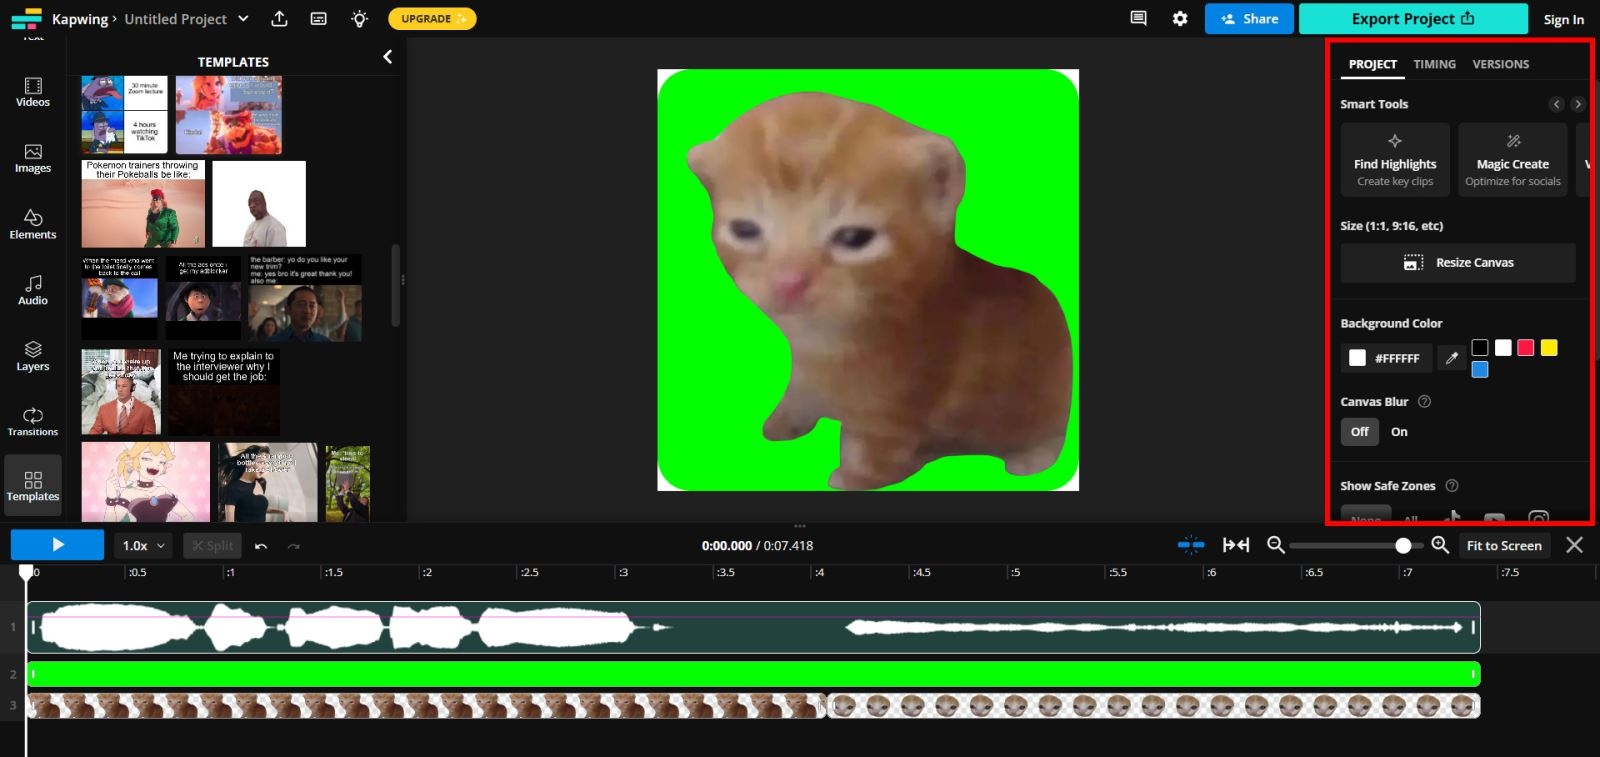Screen dimensions: 1600x757
Task: Open the Videos sidebar panel
Action: pyautogui.click(x=33, y=93)
